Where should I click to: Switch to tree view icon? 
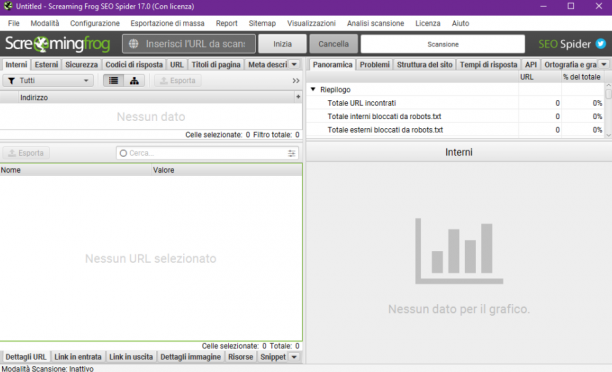134,80
